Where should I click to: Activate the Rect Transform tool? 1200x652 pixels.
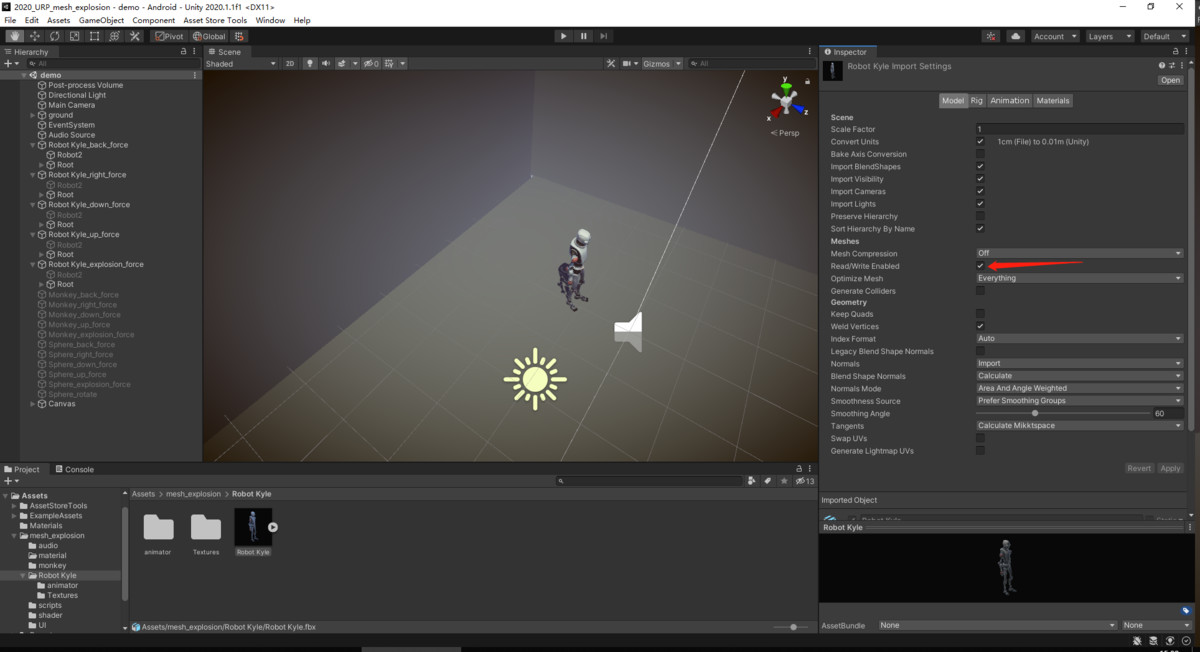click(93, 35)
